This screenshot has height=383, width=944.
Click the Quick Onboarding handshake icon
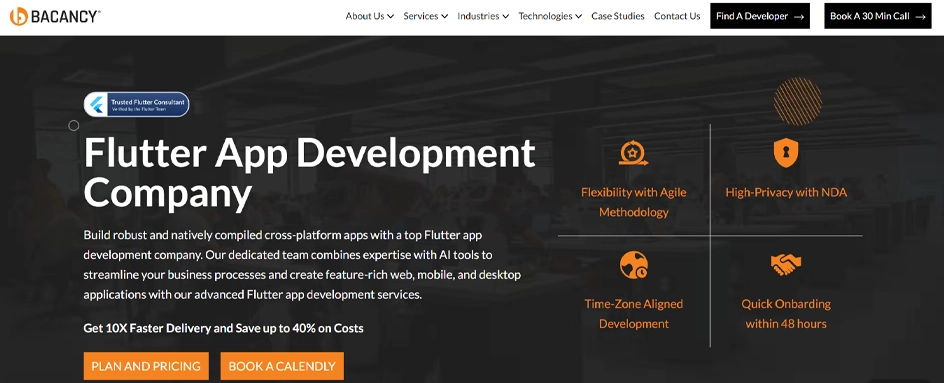786,264
